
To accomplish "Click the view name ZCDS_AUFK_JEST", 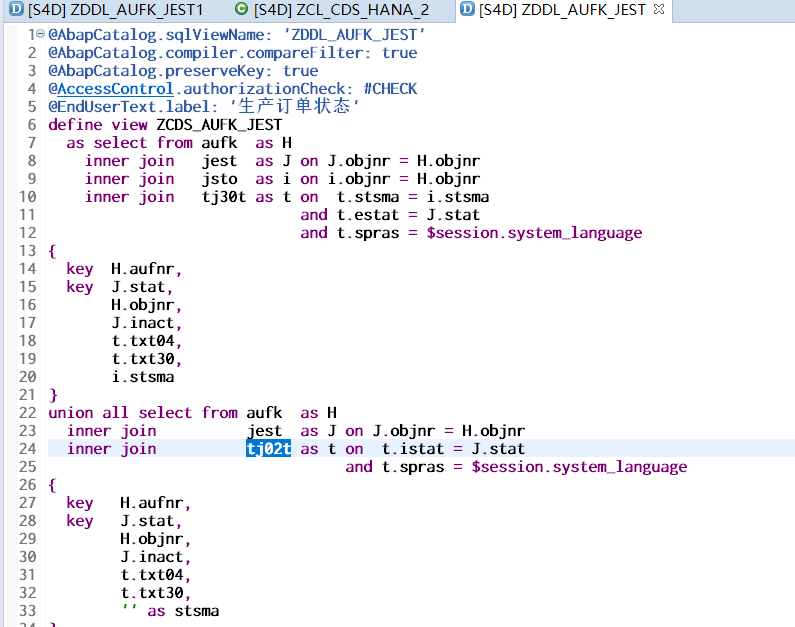I will (219, 125).
